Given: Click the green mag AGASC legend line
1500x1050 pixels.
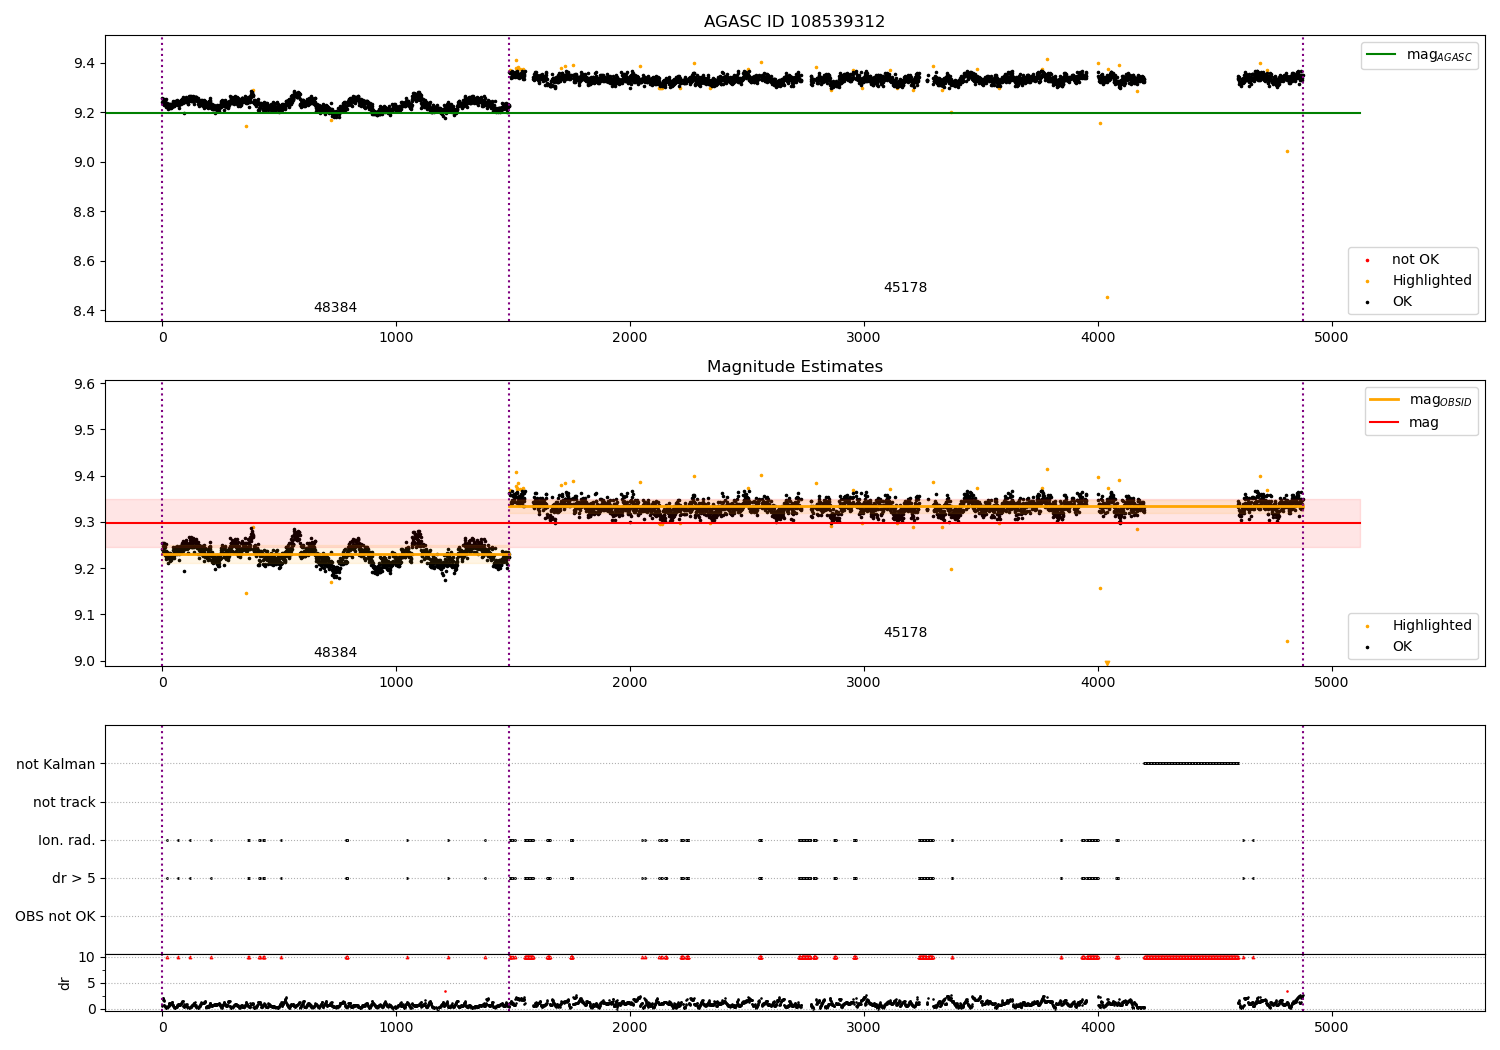Looking at the screenshot, I should (x=1382, y=55).
